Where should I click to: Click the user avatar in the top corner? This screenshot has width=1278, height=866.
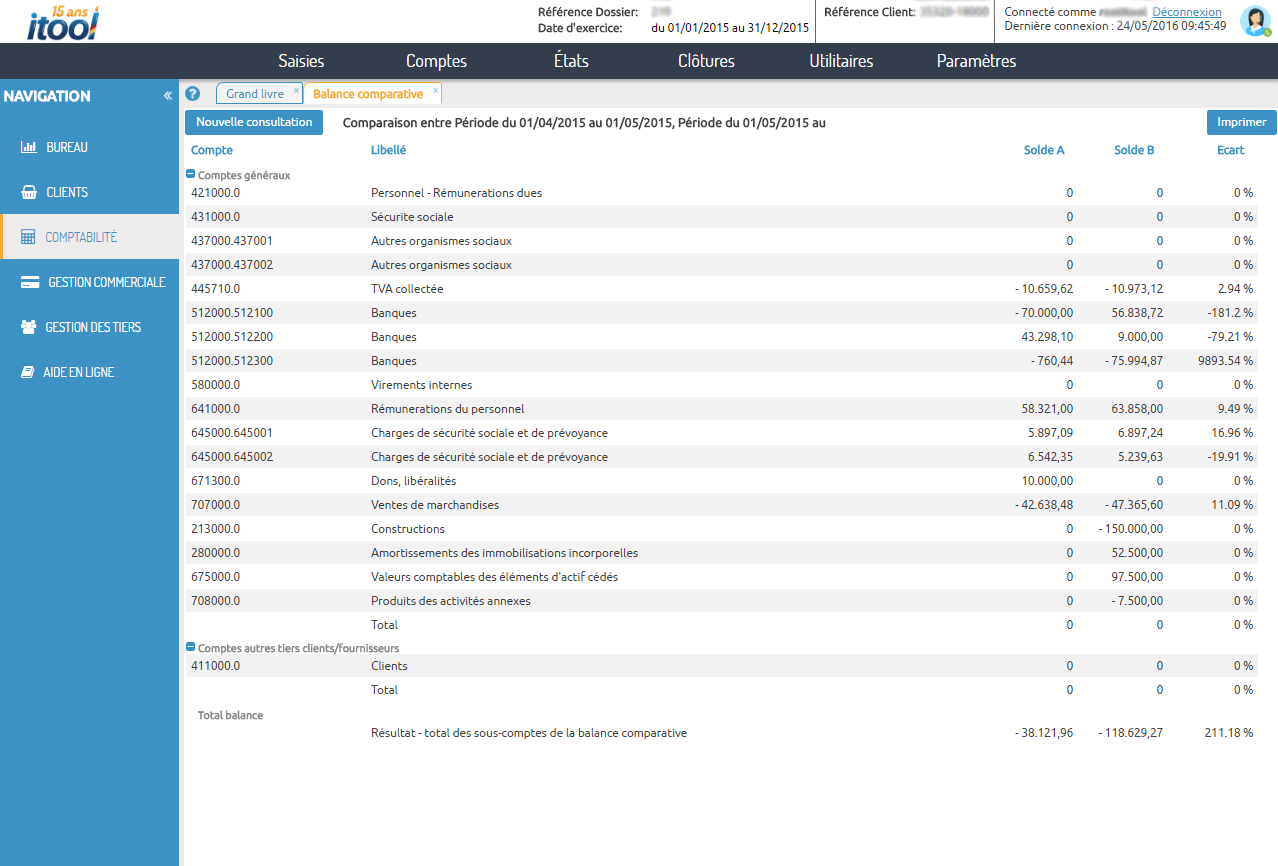[x=1255, y=21]
